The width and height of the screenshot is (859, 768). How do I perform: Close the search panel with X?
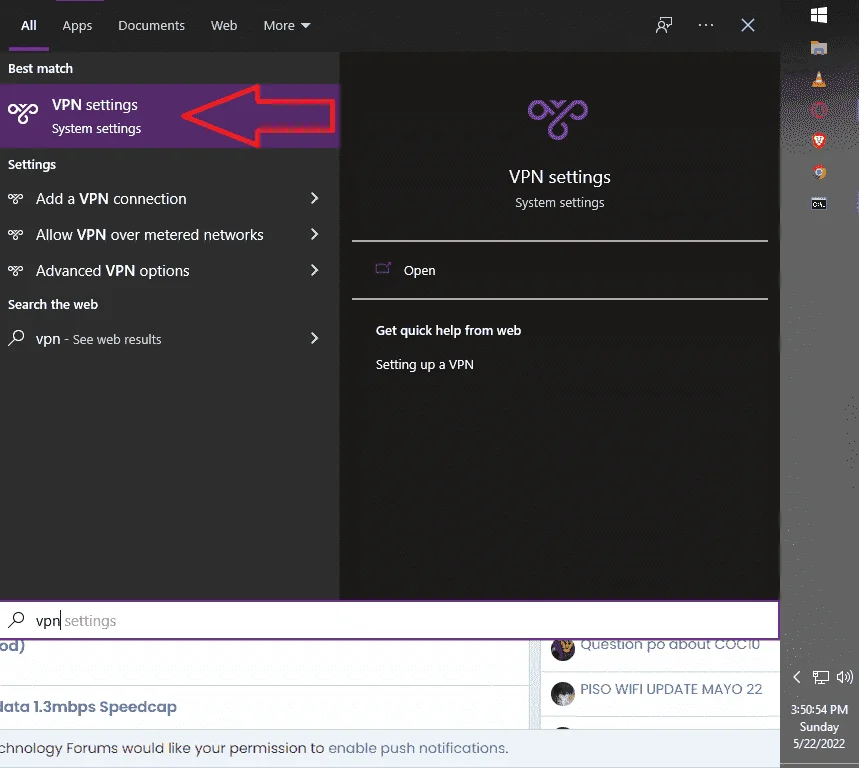tap(748, 25)
